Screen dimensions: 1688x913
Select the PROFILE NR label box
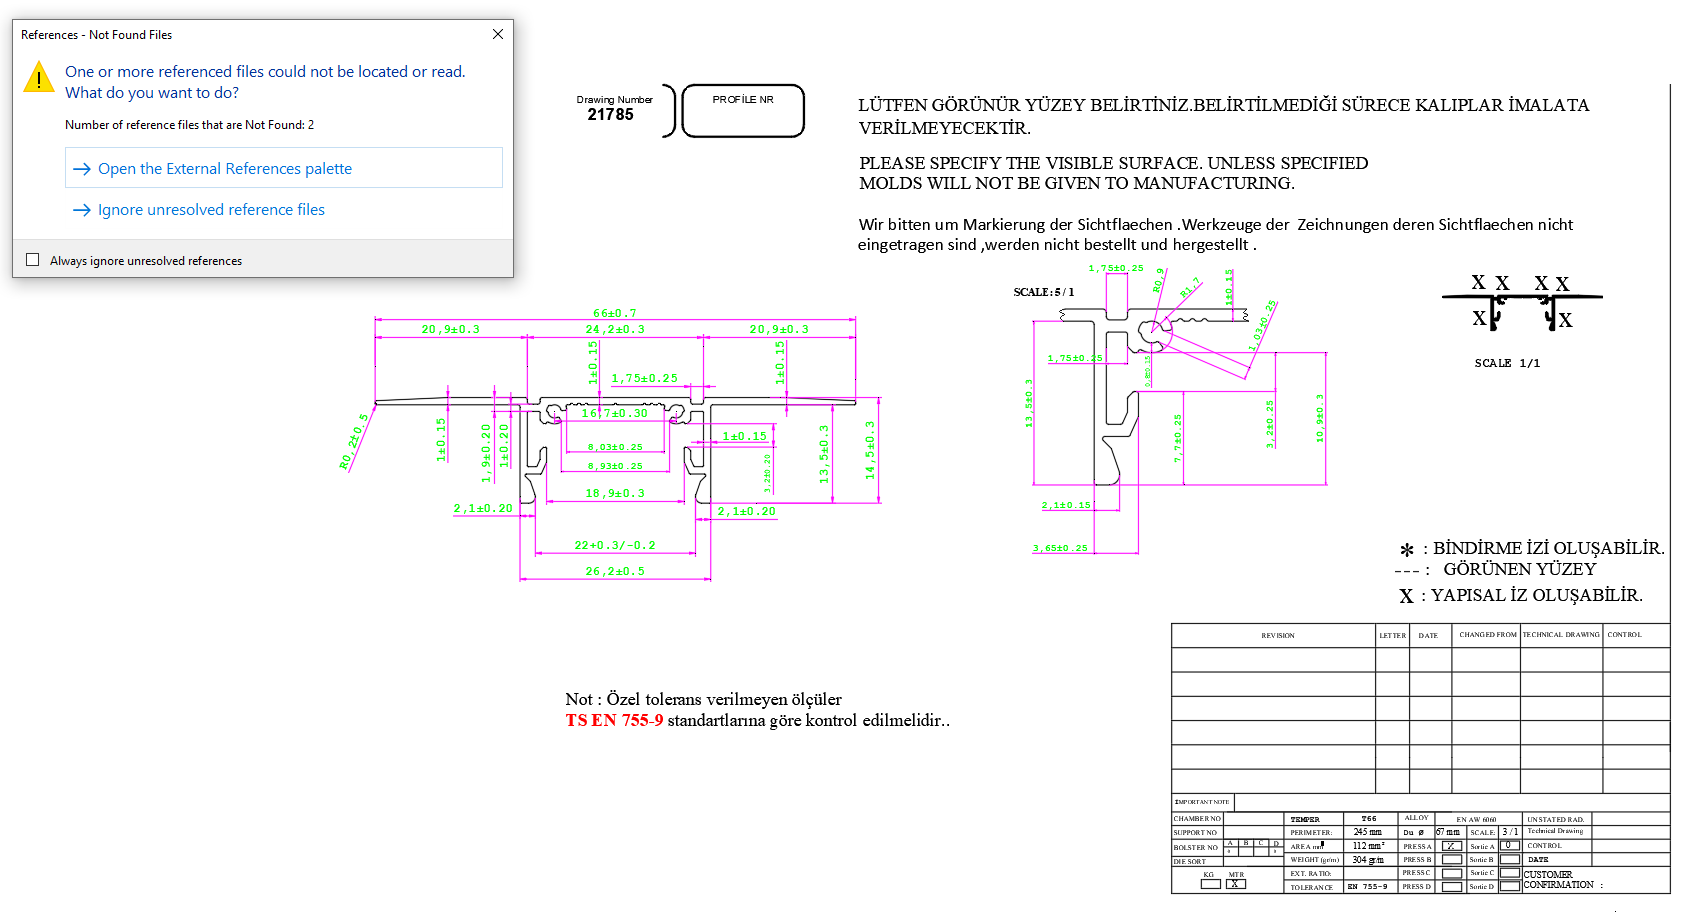(x=743, y=110)
